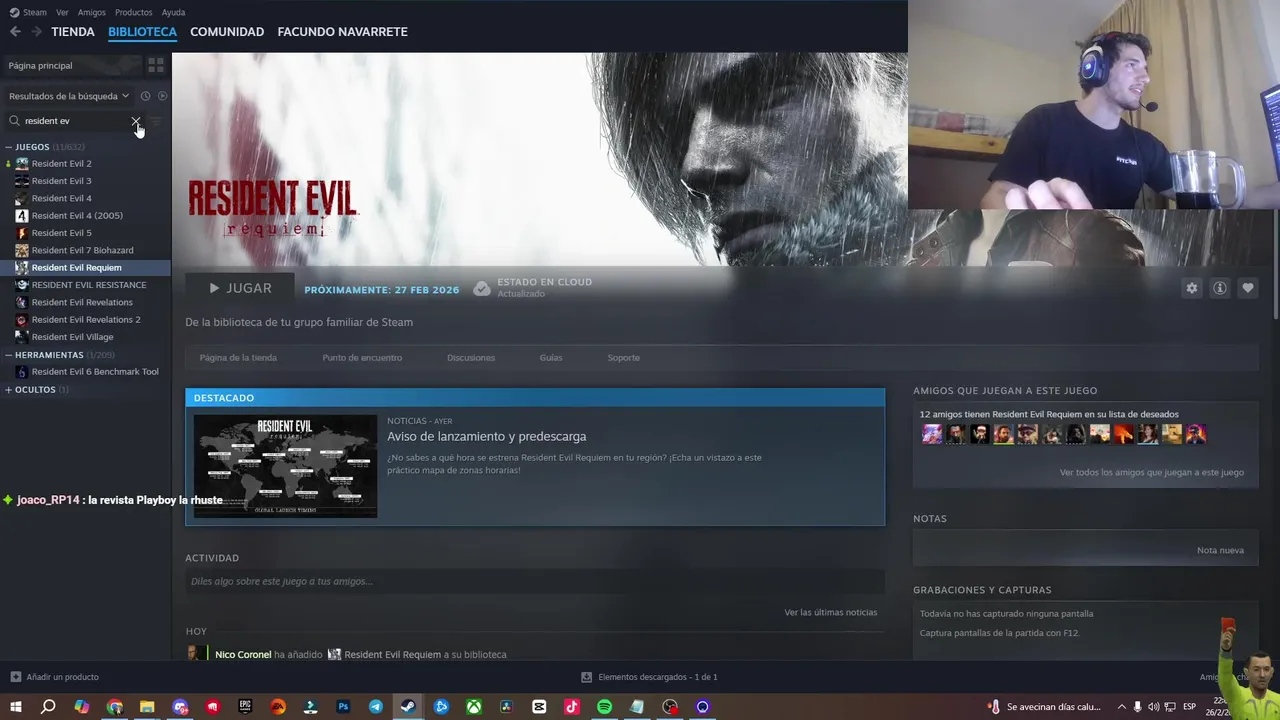
Task: Click the cloud status icon
Action: [482, 288]
